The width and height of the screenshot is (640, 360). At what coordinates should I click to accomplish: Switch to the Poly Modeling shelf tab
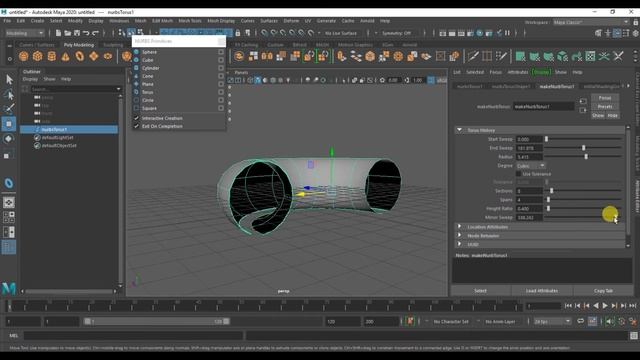(79, 45)
